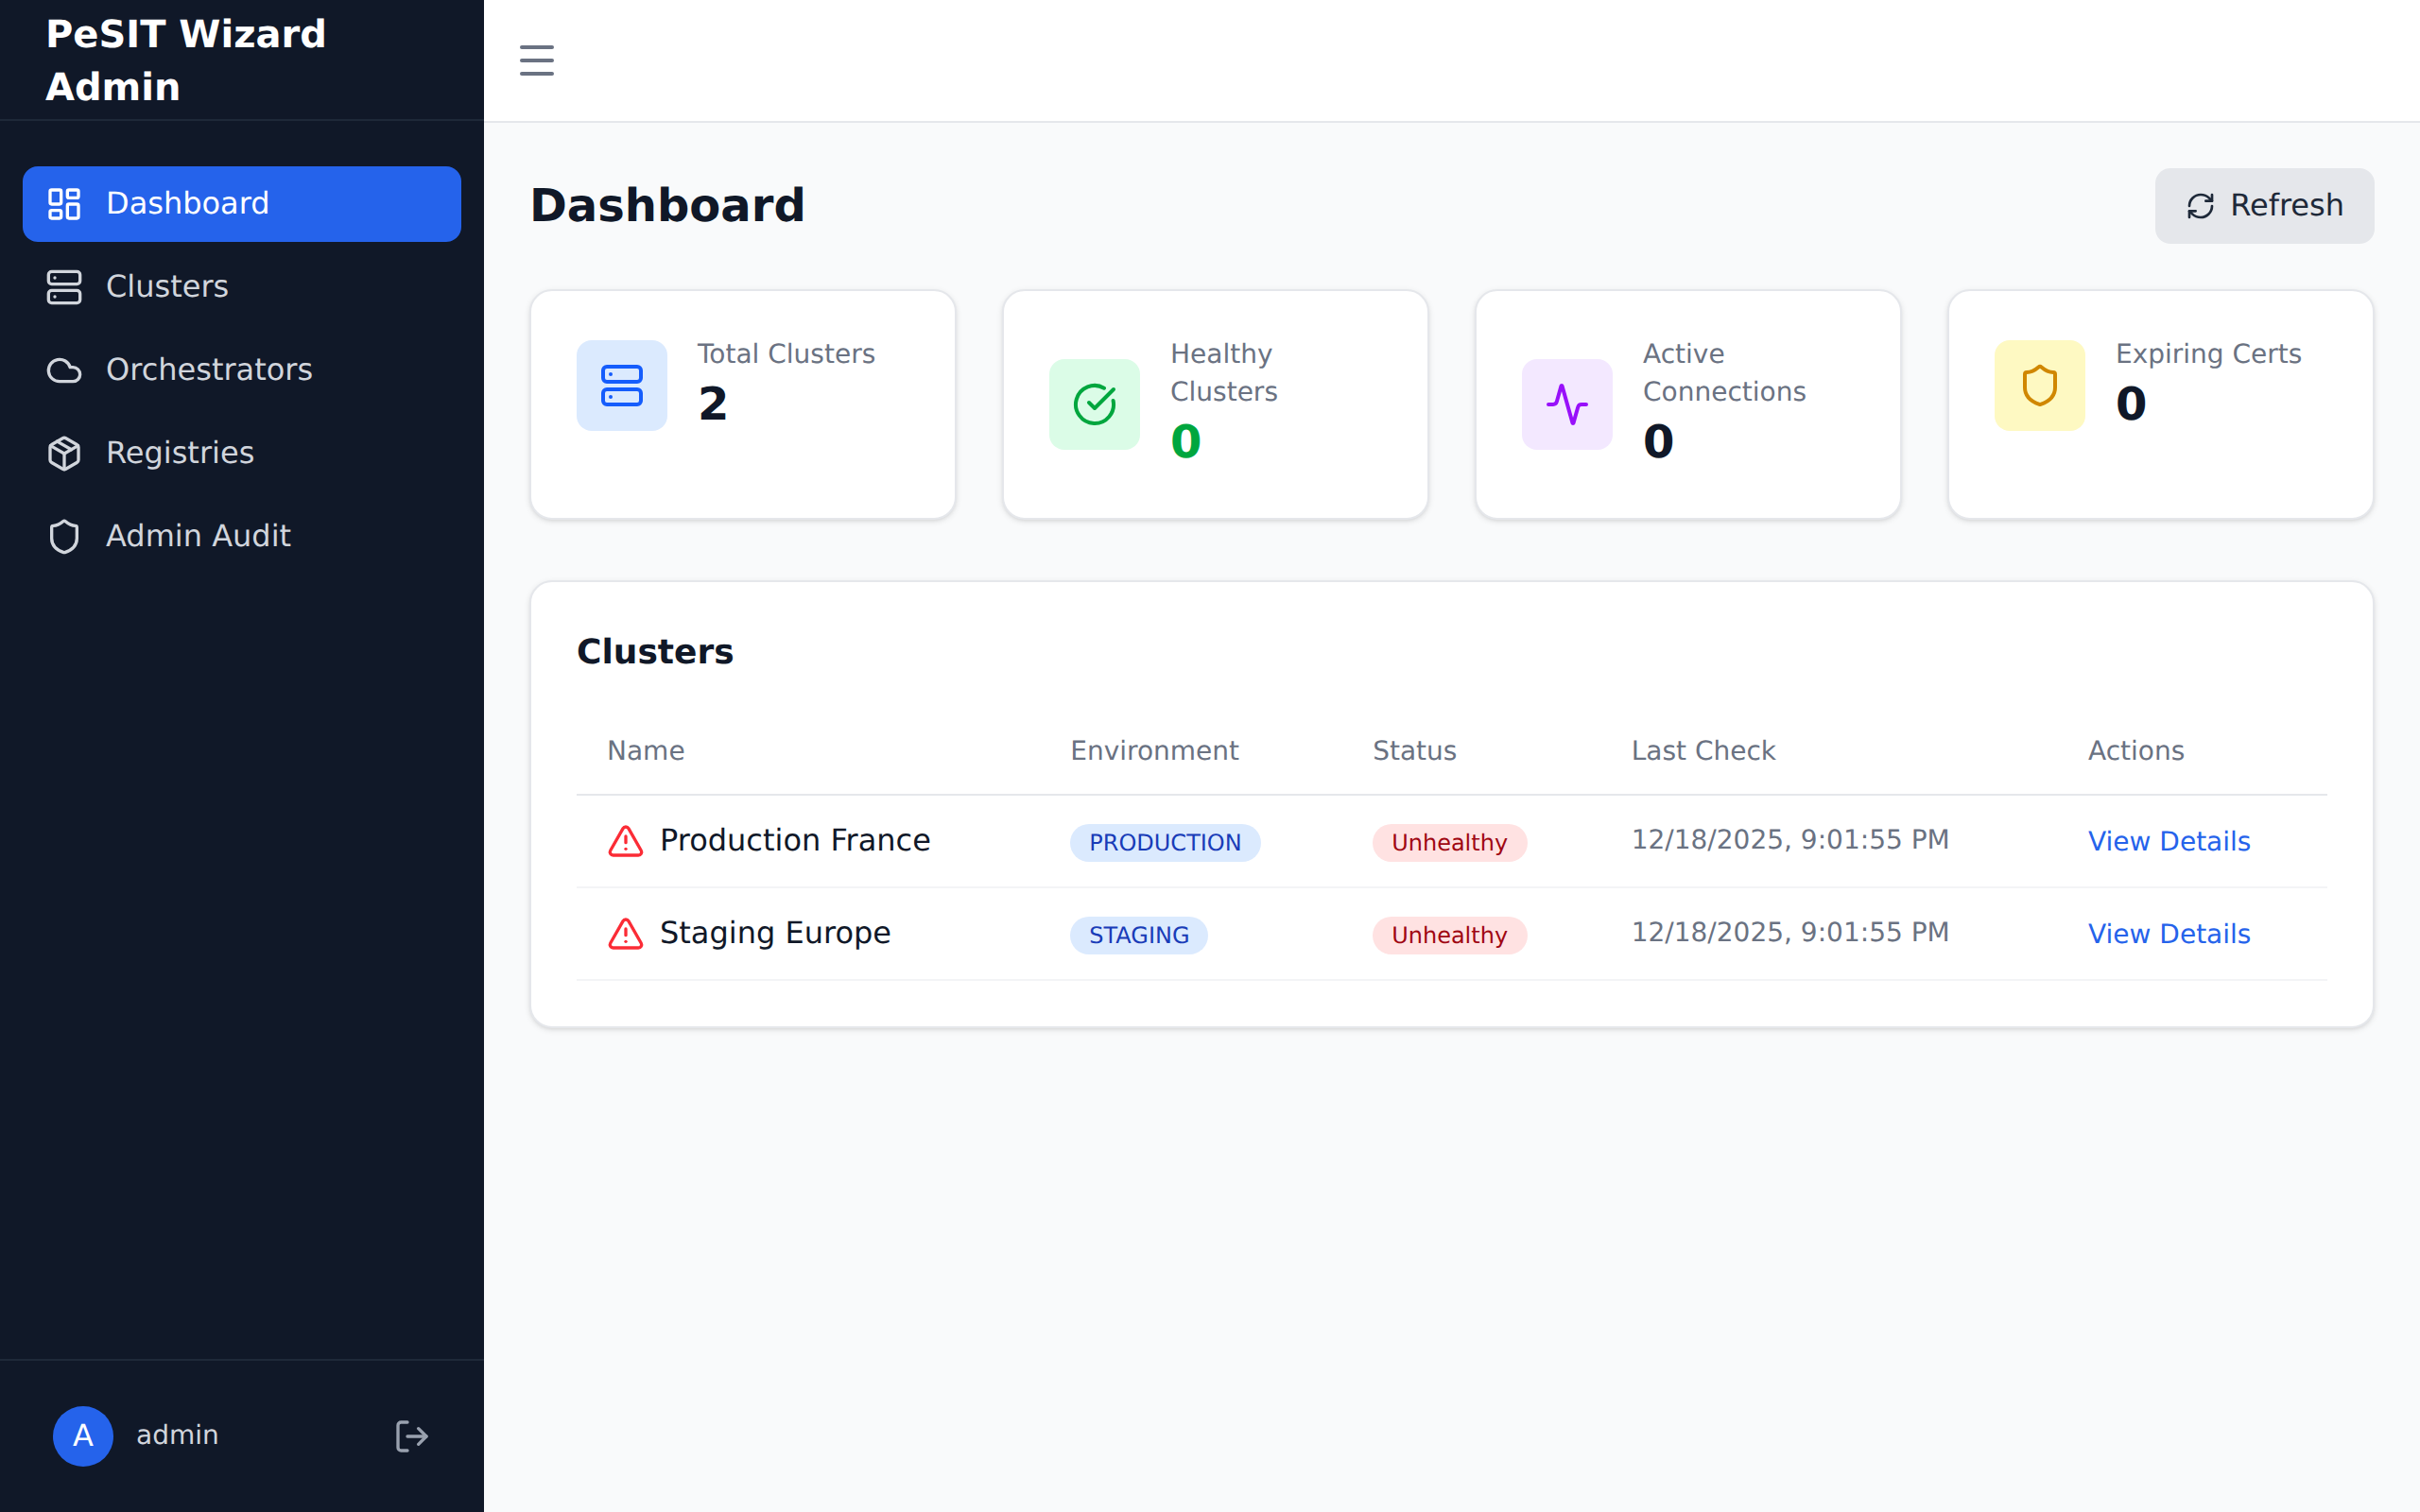Image resolution: width=2420 pixels, height=1512 pixels.
Task: Toggle the sidebar with the hamburger menu
Action: [x=536, y=60]
